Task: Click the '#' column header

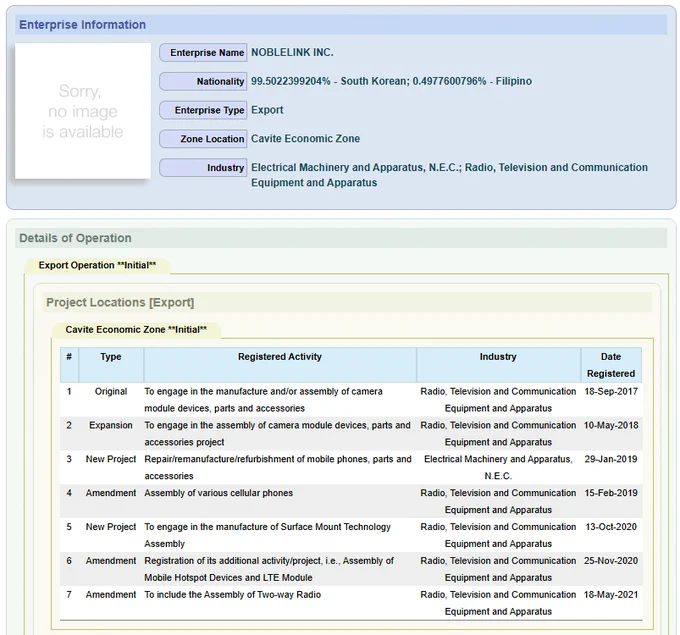Action: 69,365
